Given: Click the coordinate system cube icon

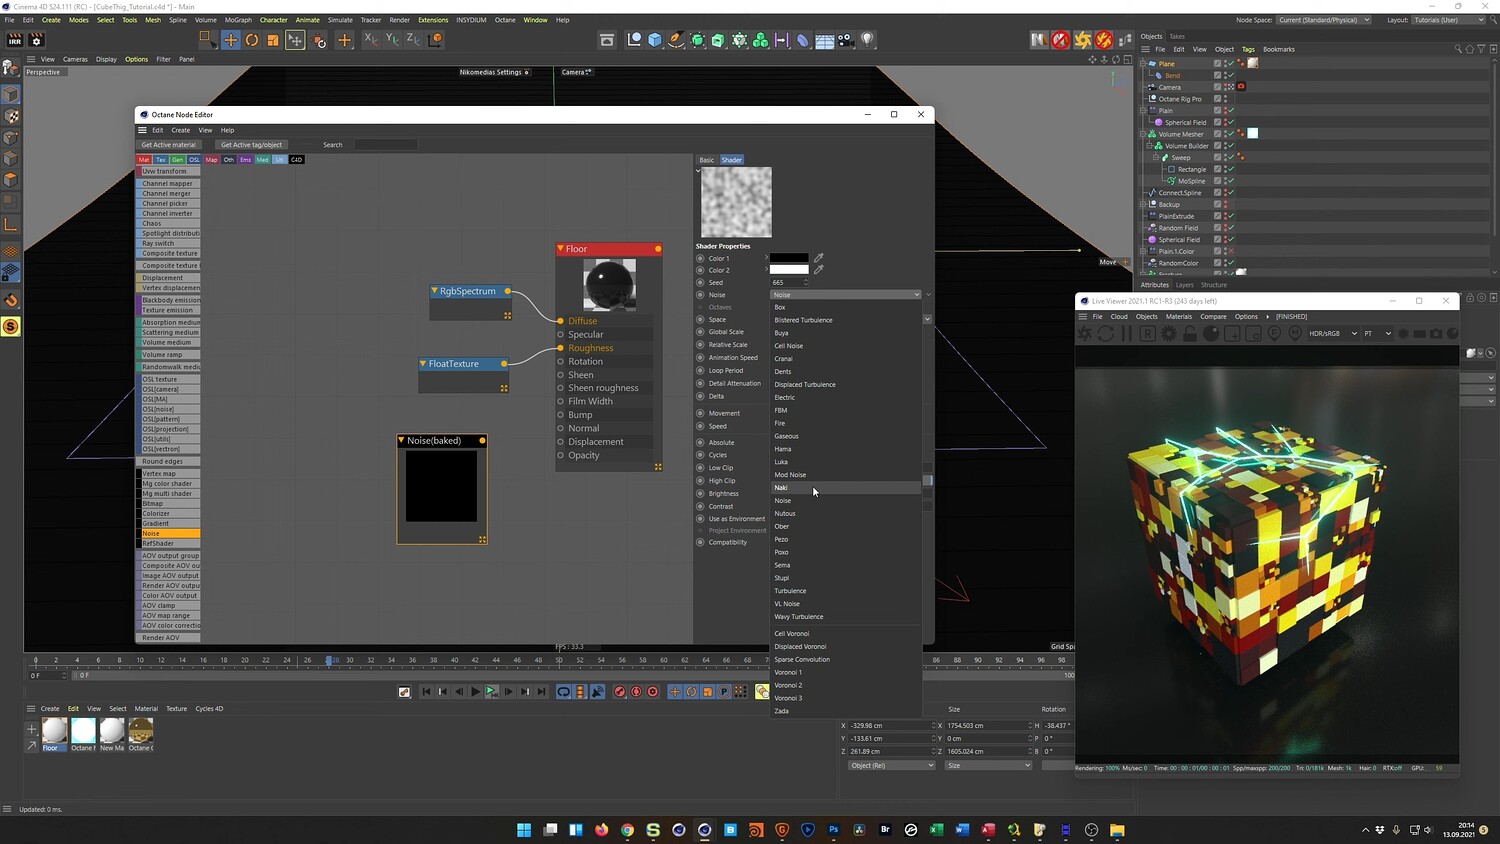Looking at the screenshot, I should pyautogui.click(x=434, y=40).
